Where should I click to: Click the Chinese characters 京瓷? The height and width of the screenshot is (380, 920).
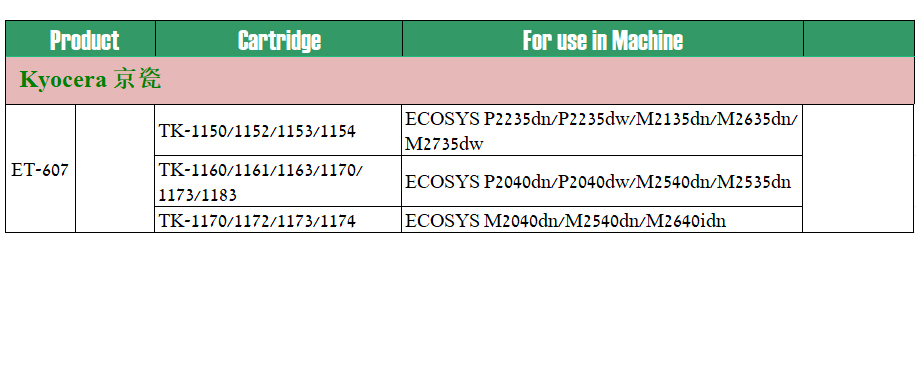click(137, 80)
